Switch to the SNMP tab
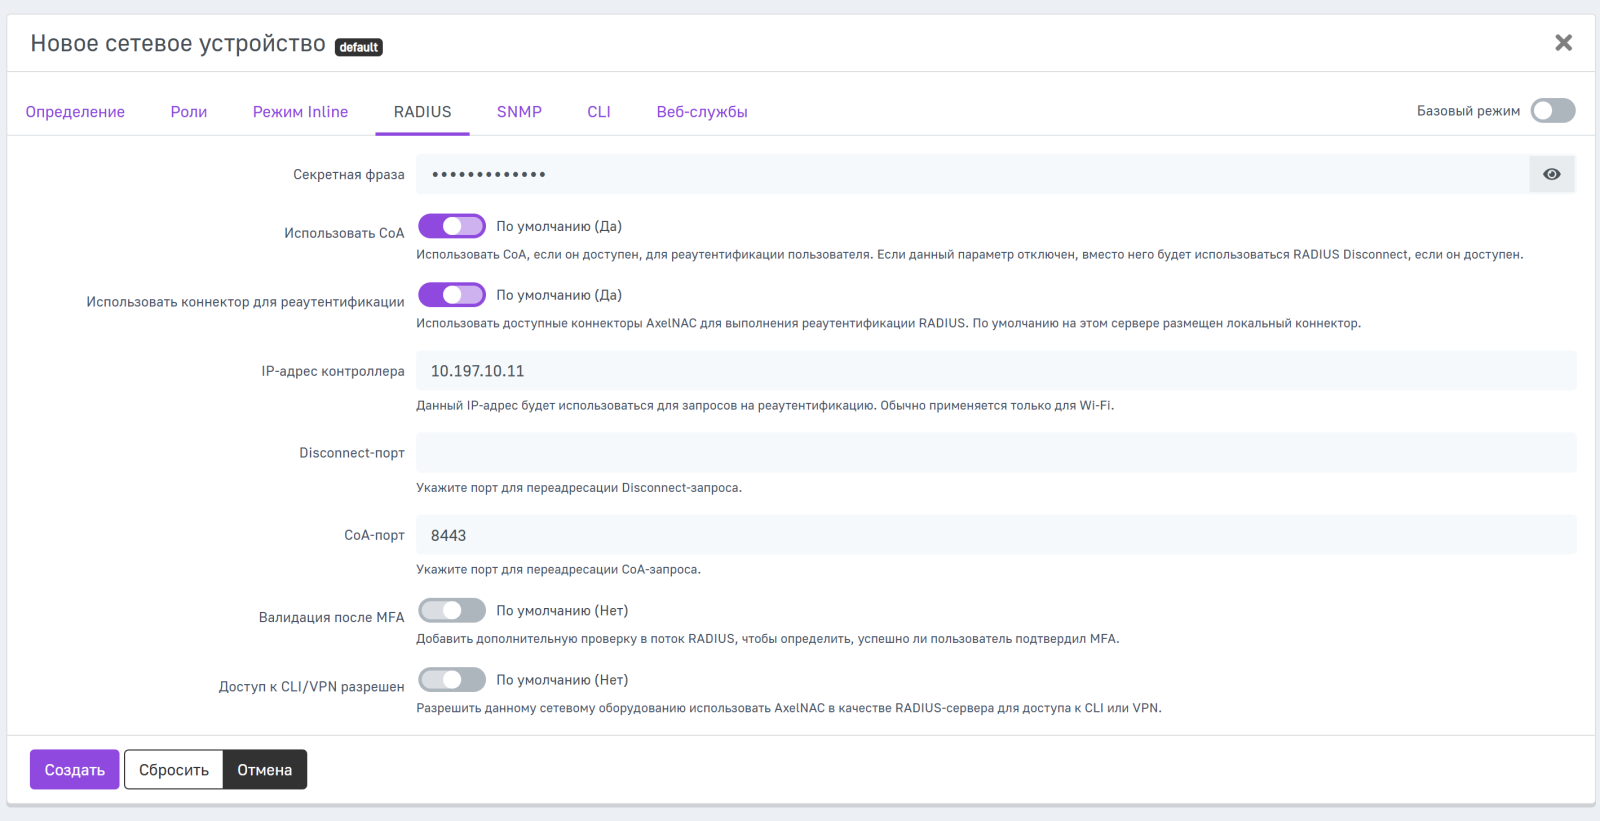 pyautogui.click(x=519, y=112)
